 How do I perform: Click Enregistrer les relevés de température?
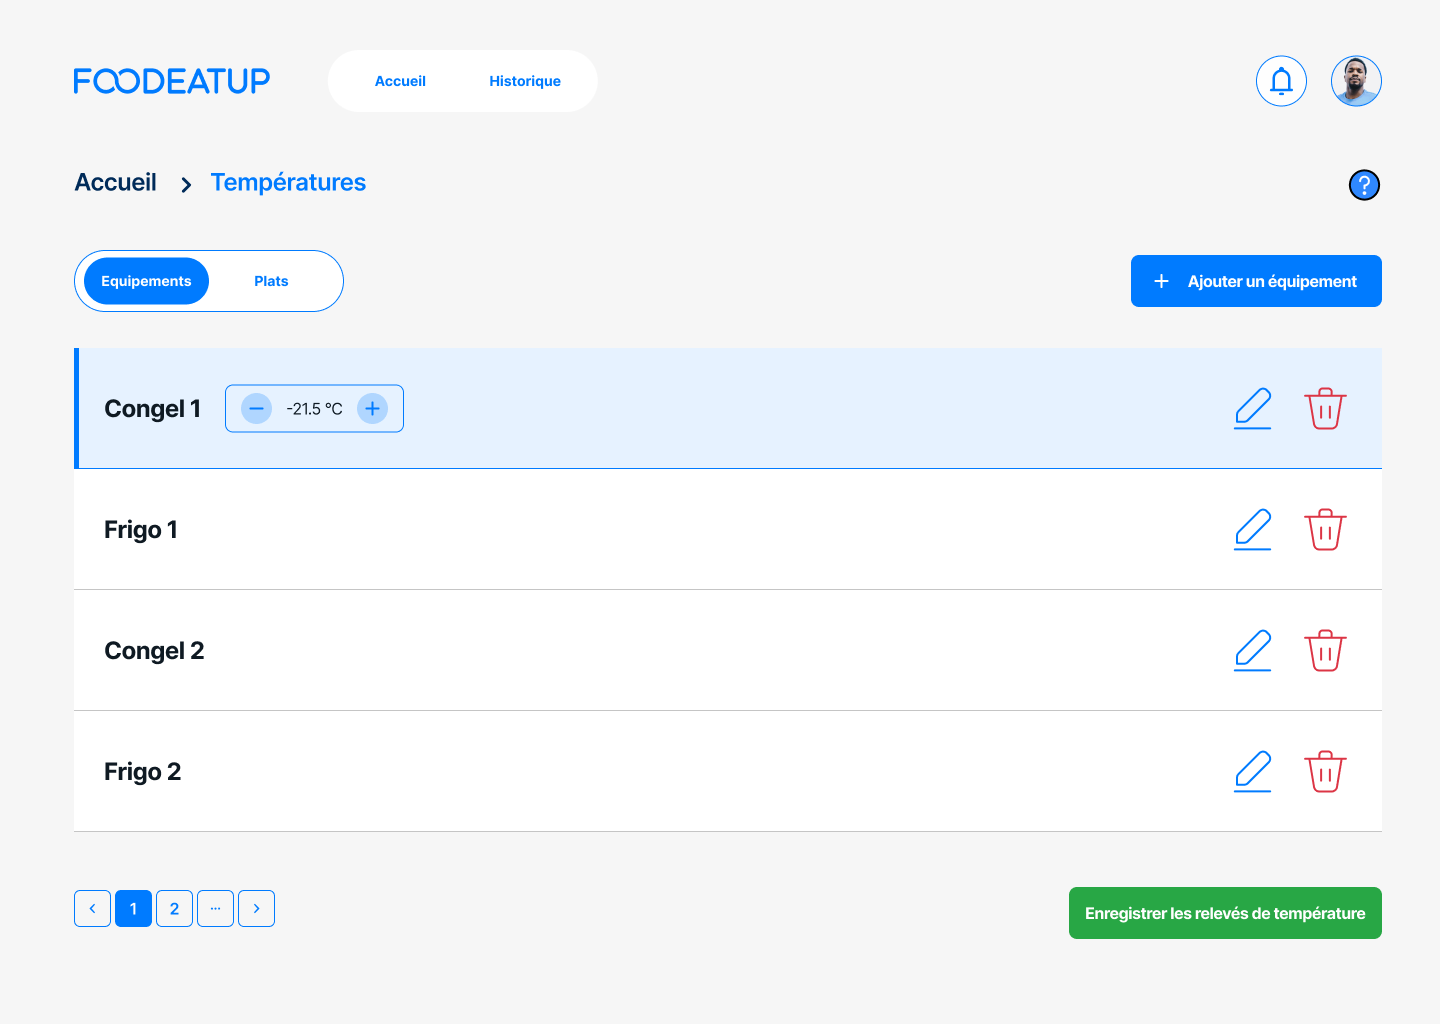(1225, 913)
